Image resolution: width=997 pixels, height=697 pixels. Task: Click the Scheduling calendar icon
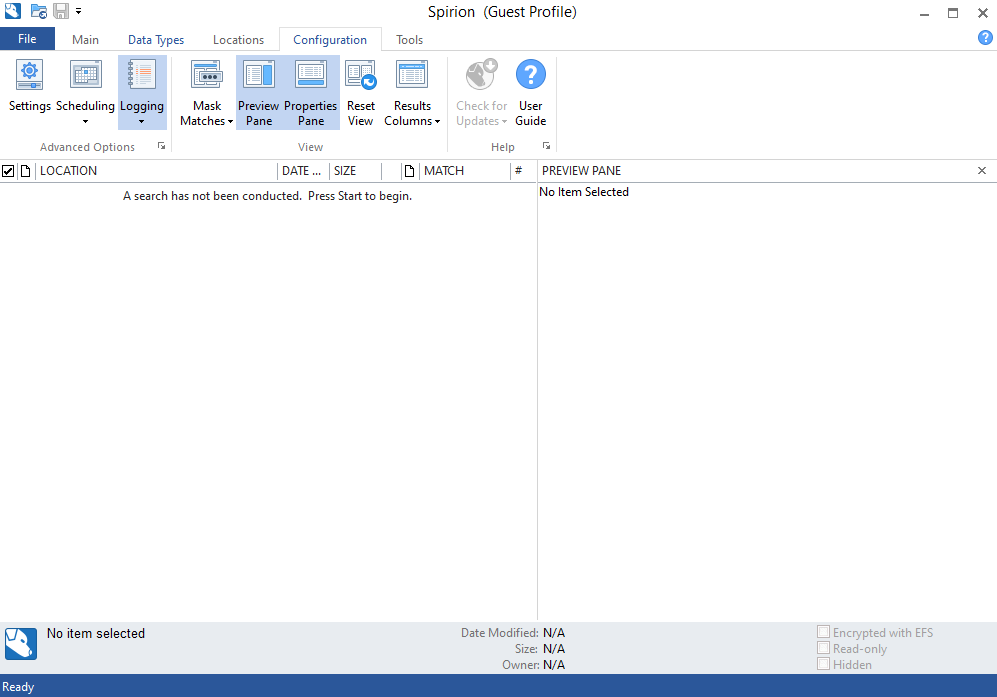(x=85, y=76)
